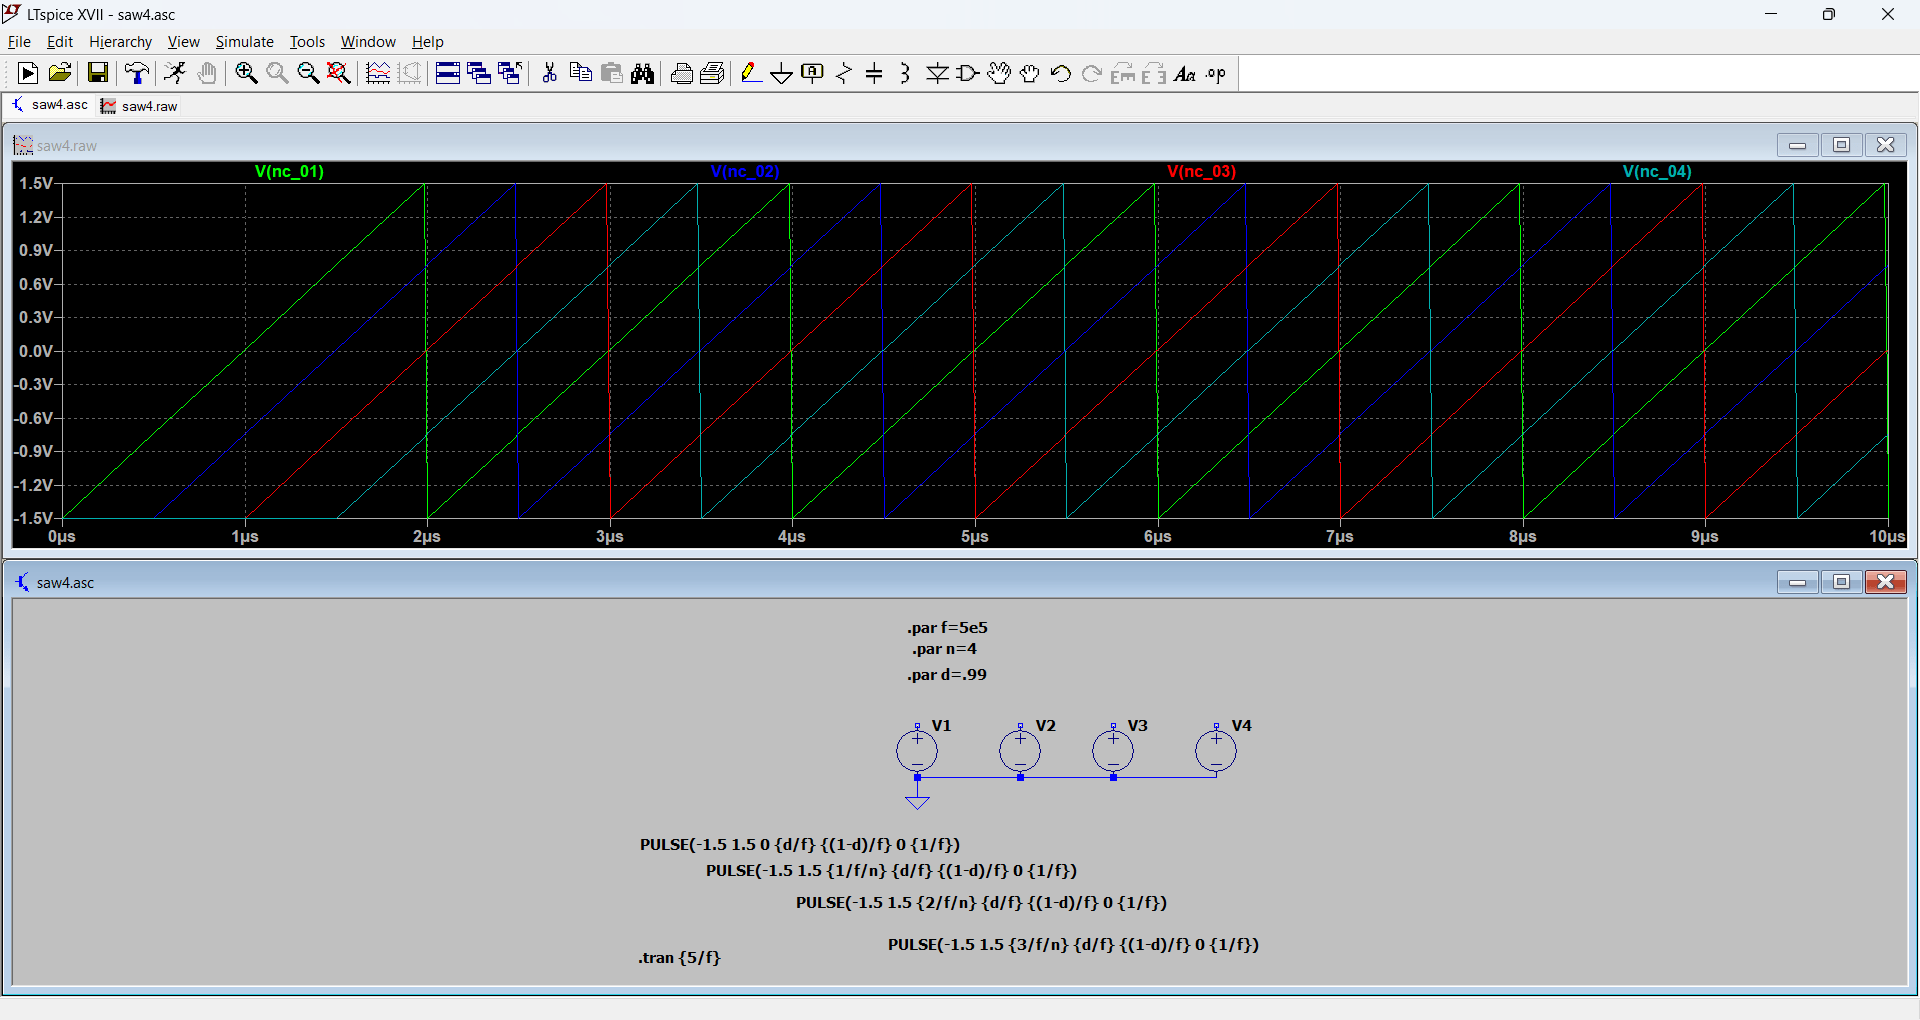Select the Move hand tool

(x=999, y=73)
